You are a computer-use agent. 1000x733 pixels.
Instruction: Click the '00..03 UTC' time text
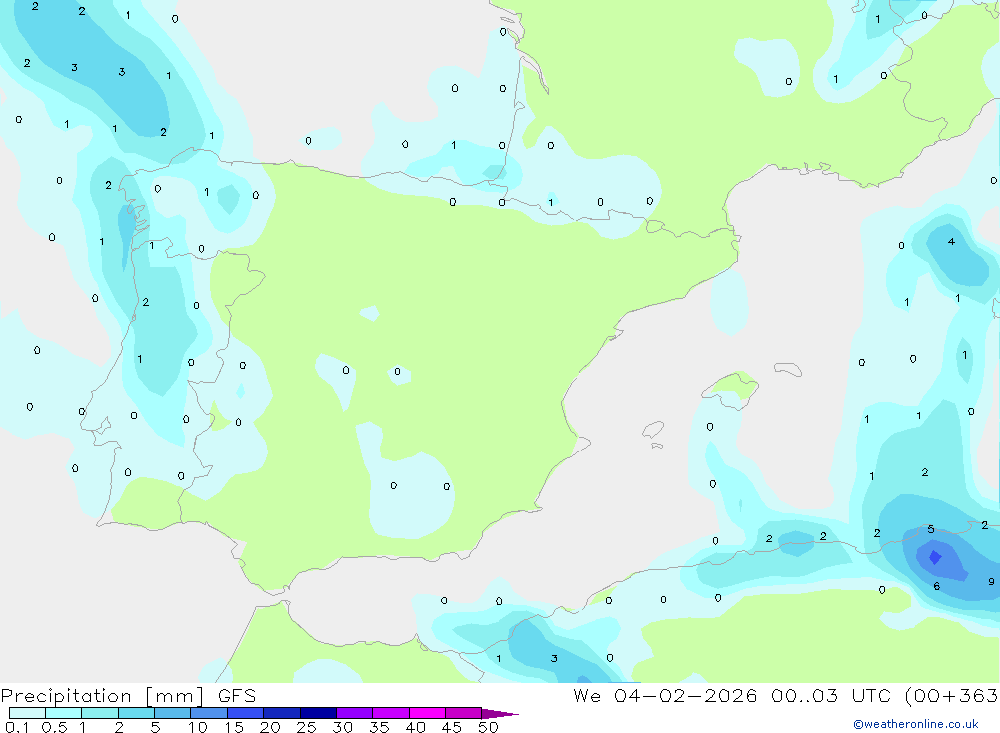[830, 695]
